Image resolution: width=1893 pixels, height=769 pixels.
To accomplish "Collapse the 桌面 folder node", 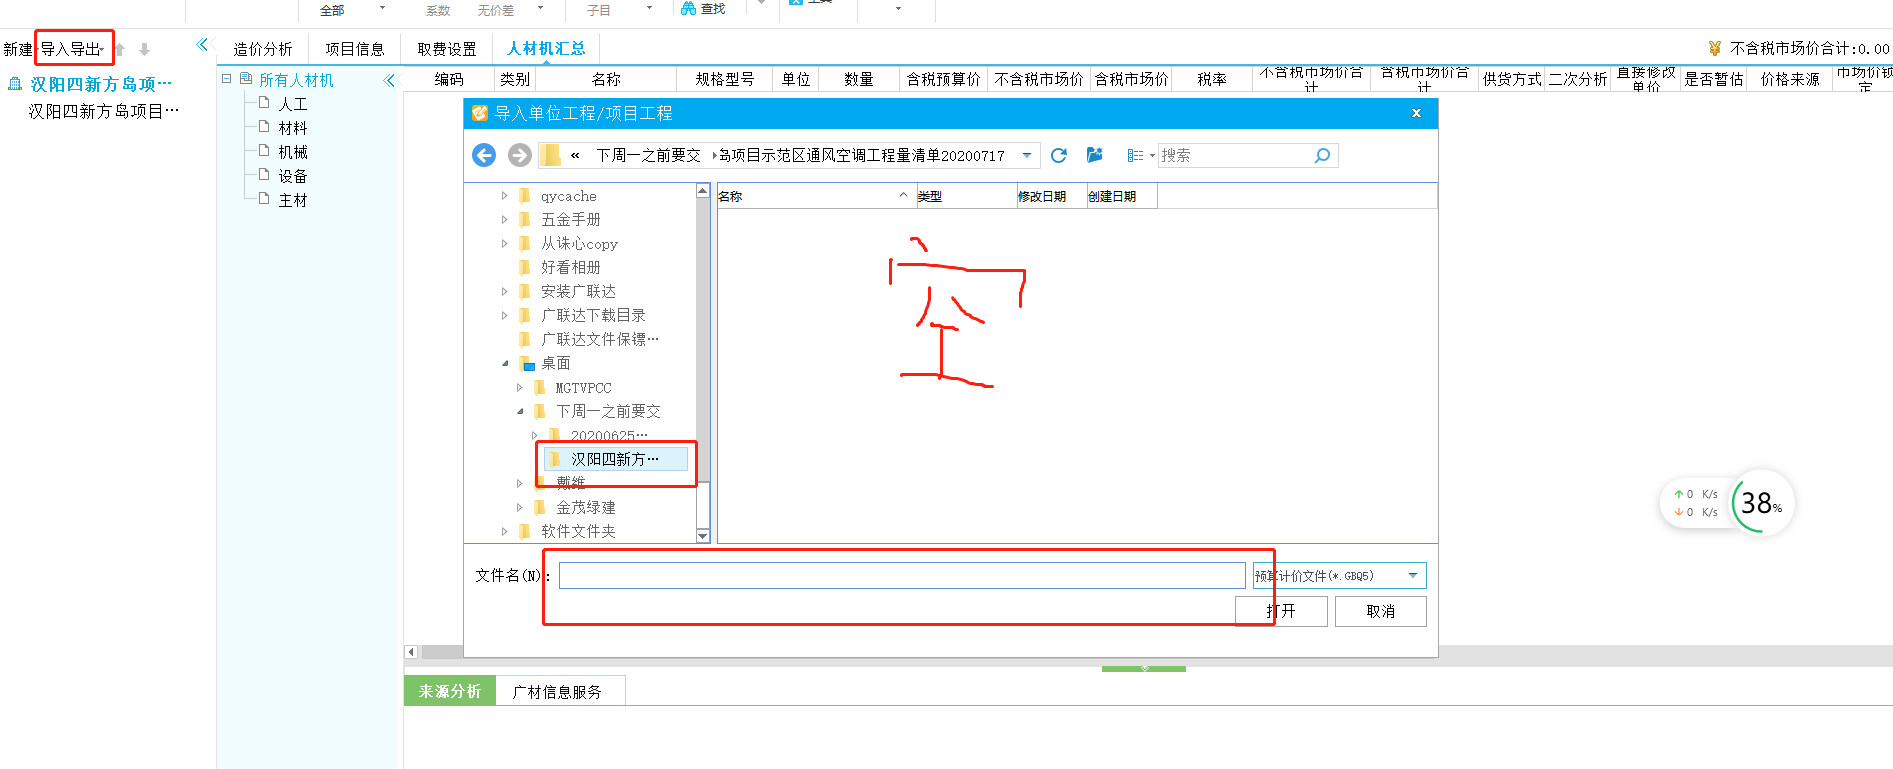I will [x=504, y=363].
